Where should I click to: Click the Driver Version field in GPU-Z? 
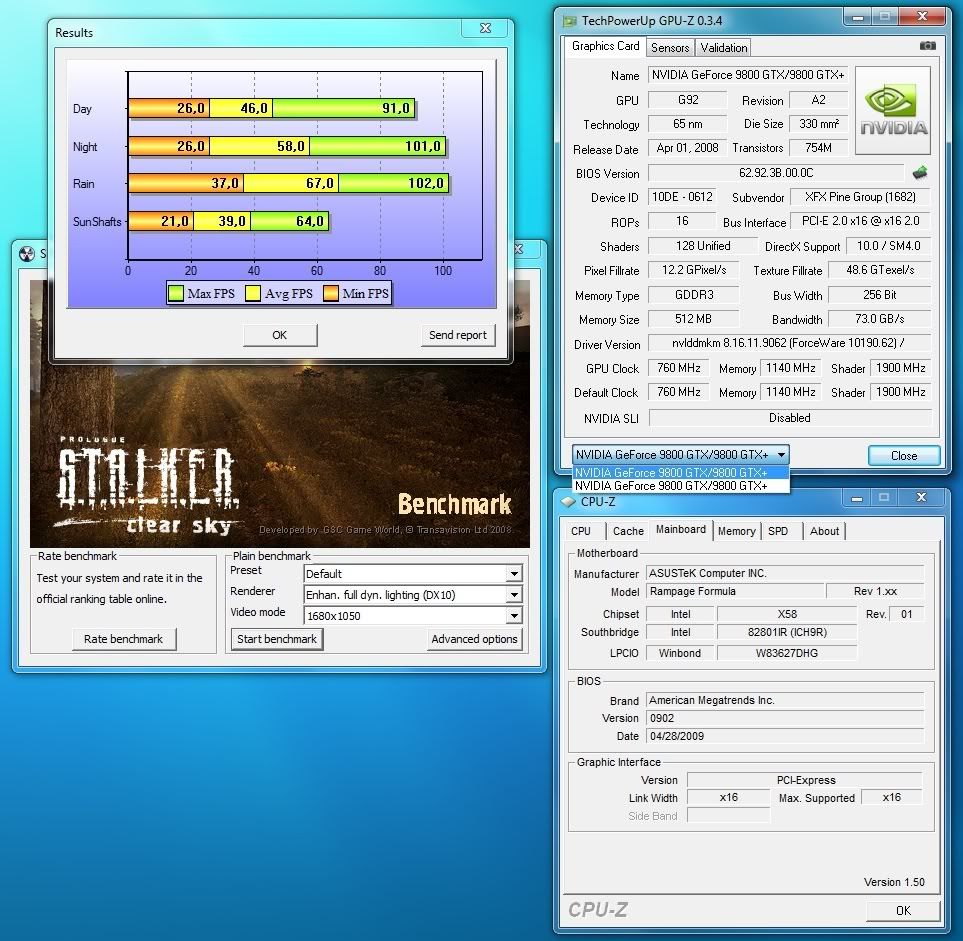point(790,343)
